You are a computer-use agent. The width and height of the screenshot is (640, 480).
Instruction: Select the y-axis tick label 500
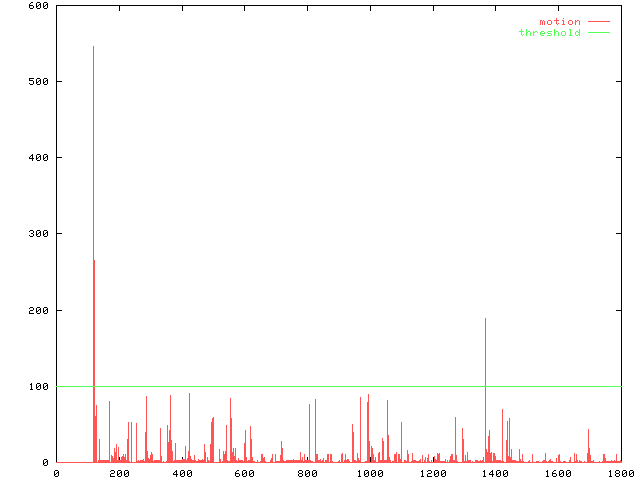tap(38, 81)
